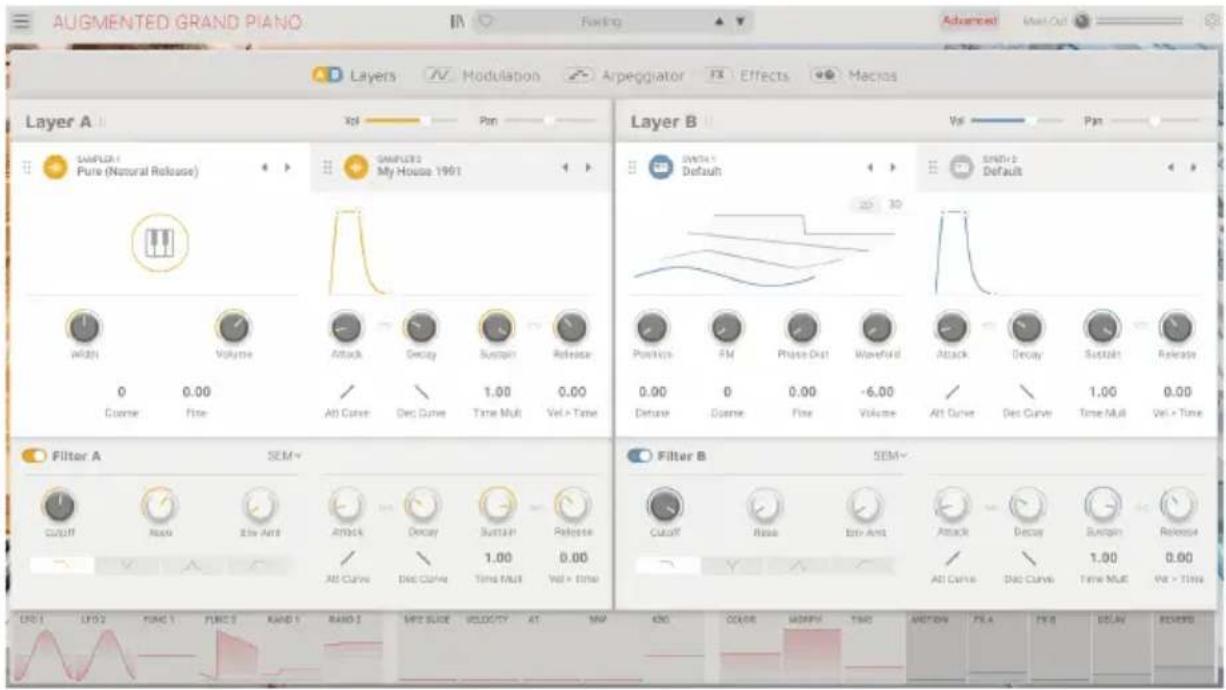
Task: Click the drag handle beside Sampler 1
Action: (27, 167)
